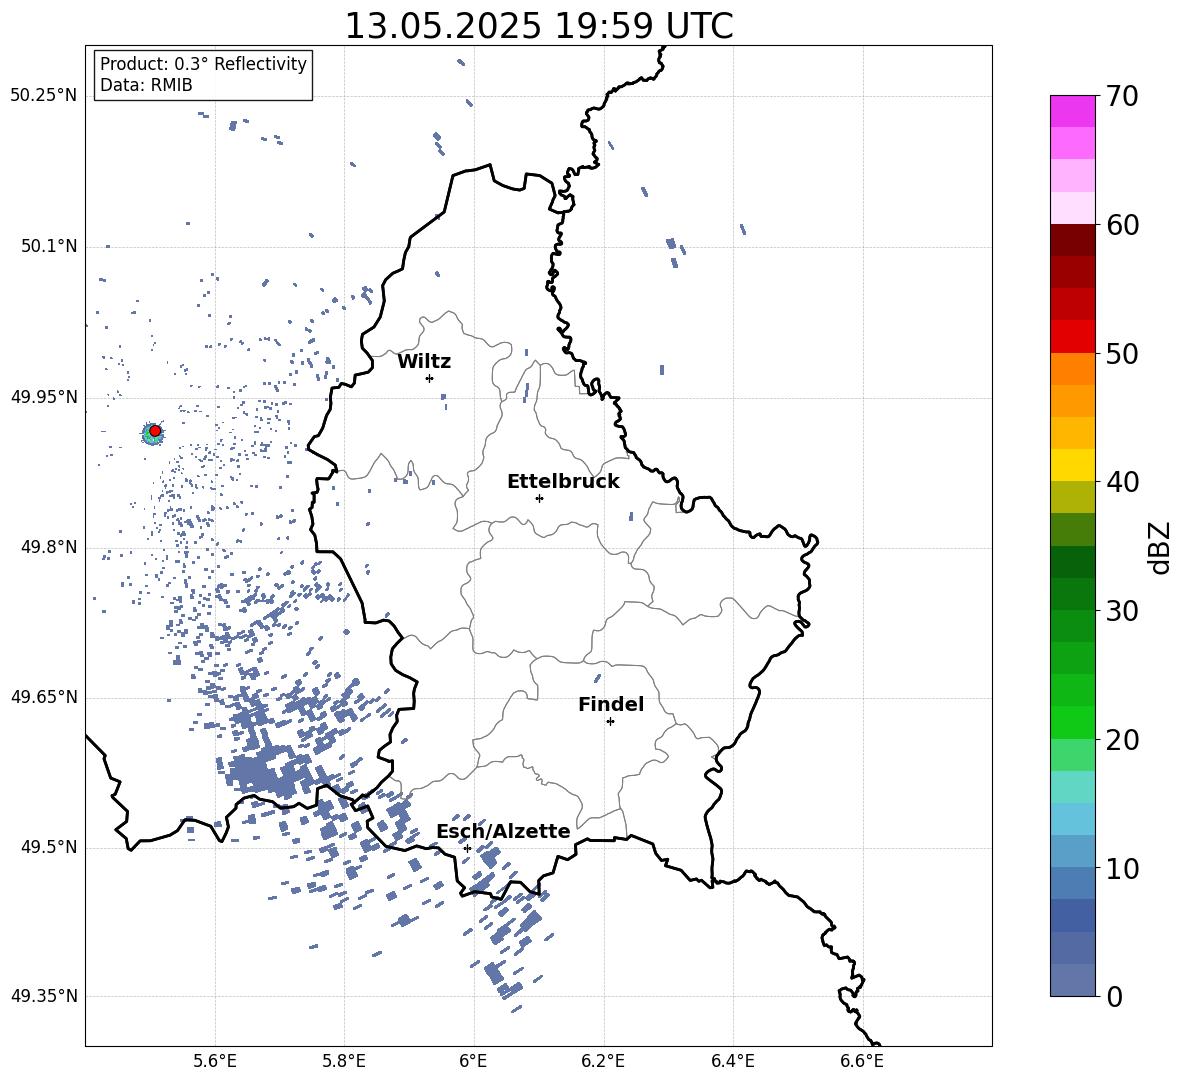Screen dimensions: 1184x1081
Task: Click the 6.4°E longitude label
Action: (732, 1061)
